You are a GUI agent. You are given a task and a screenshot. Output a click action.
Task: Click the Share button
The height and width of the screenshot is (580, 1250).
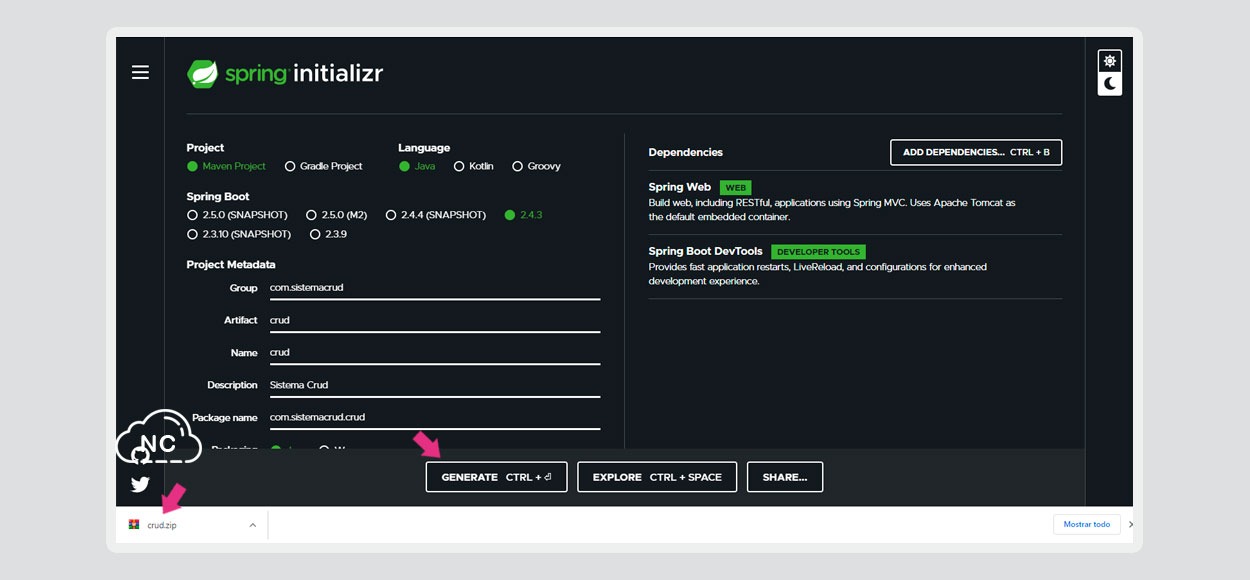785,477
